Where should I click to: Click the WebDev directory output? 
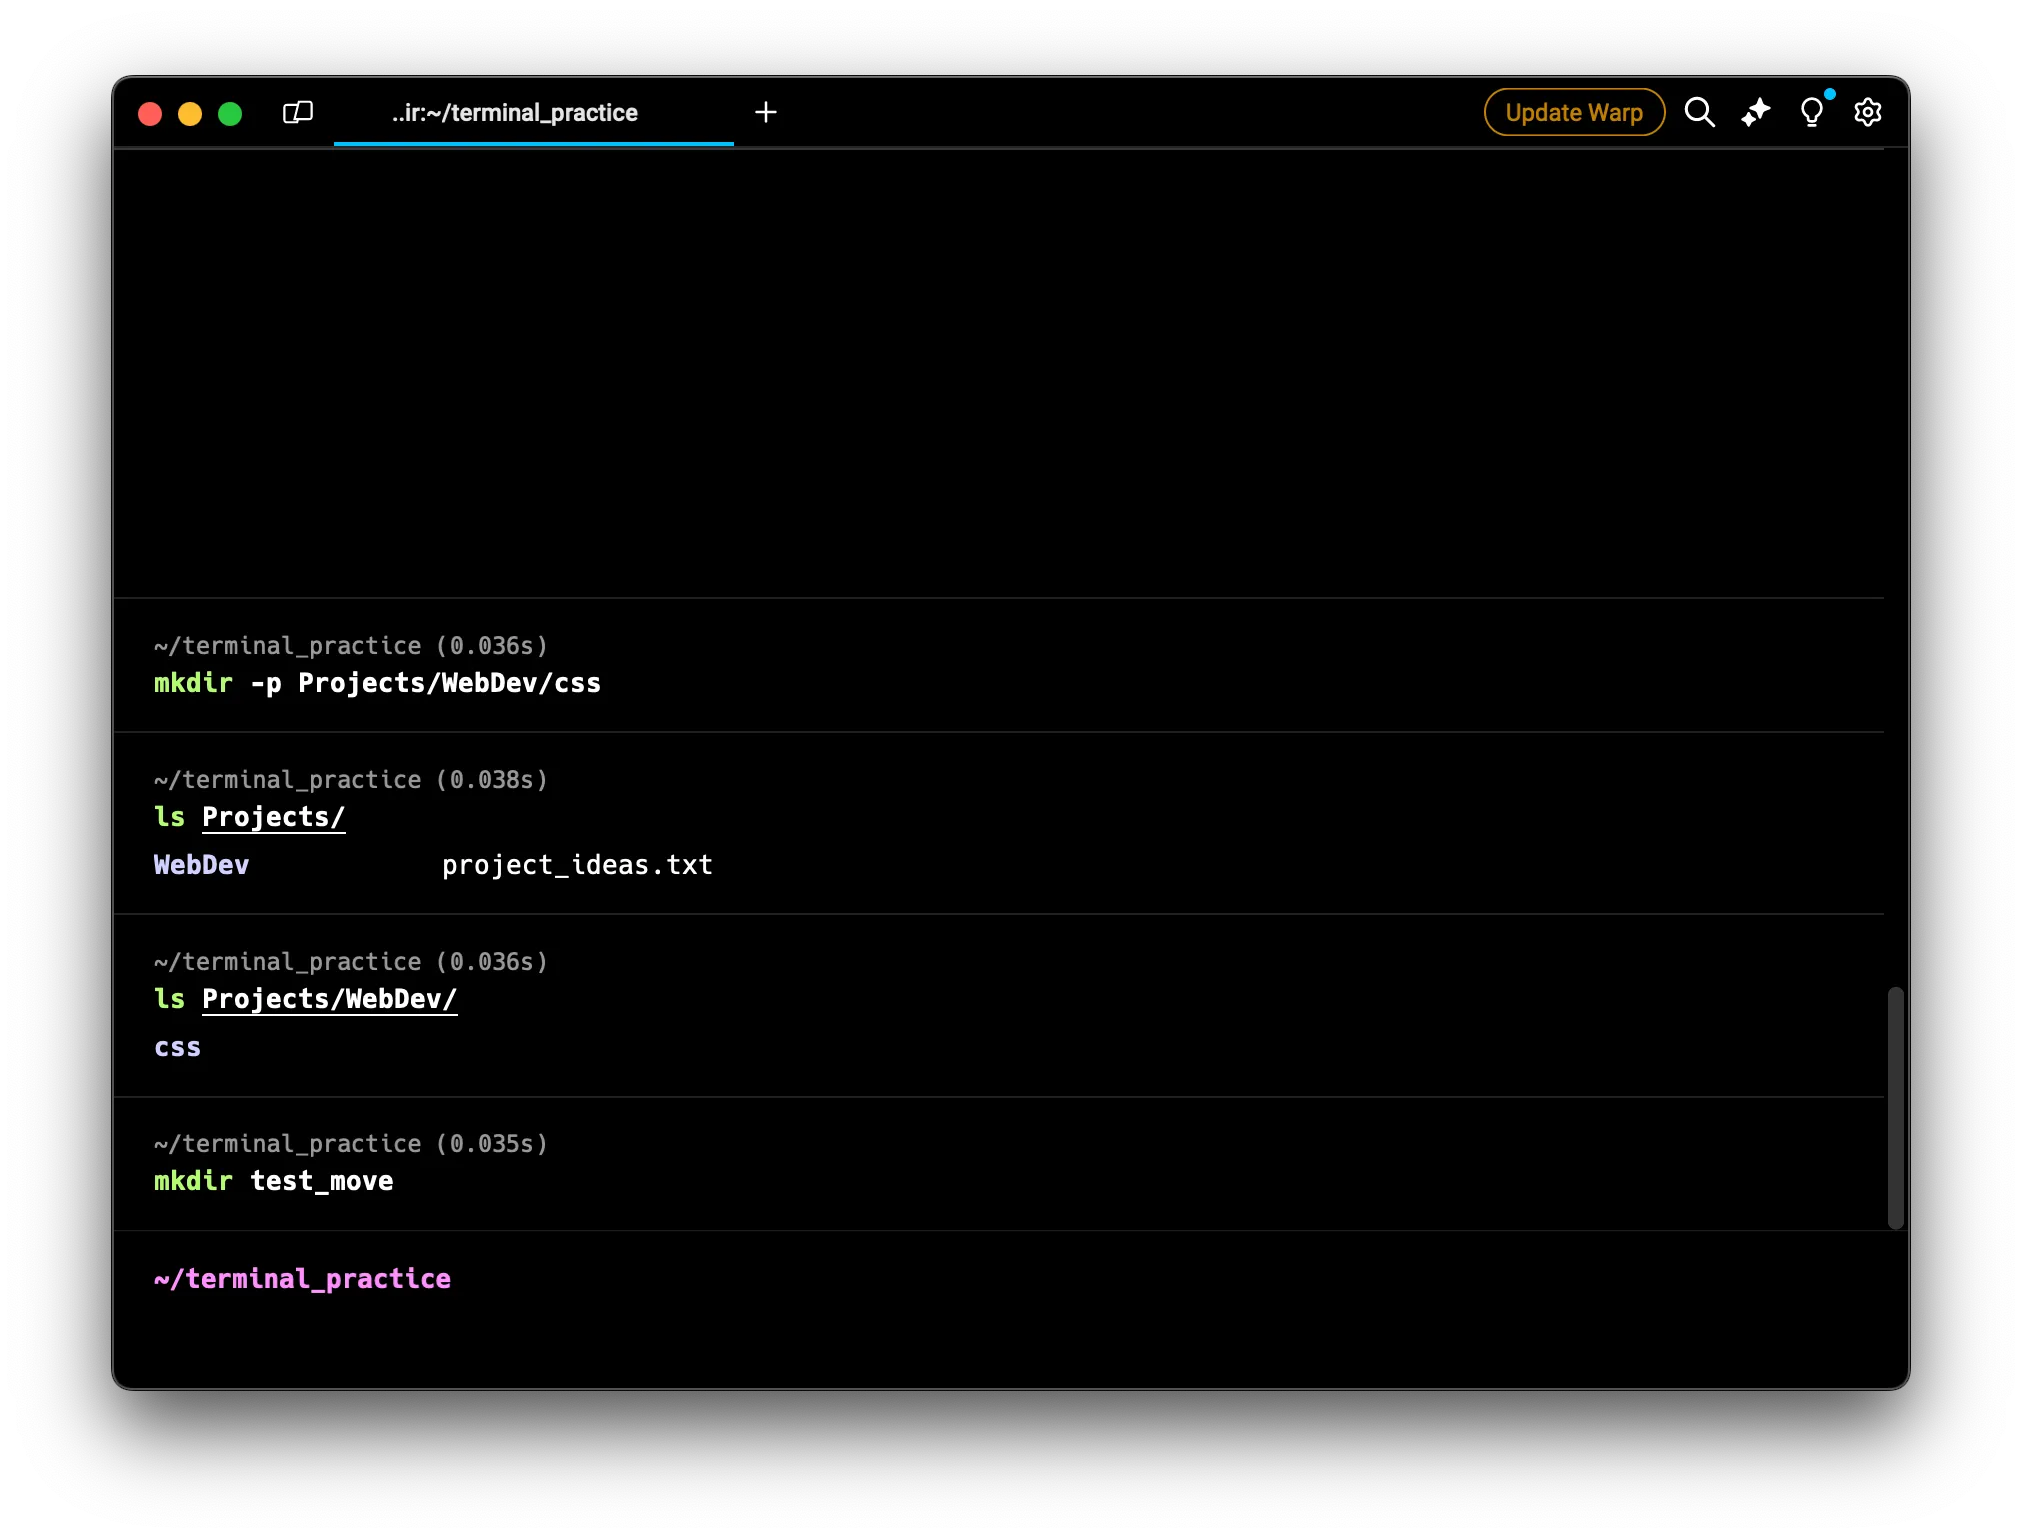[x=201, y=865]
